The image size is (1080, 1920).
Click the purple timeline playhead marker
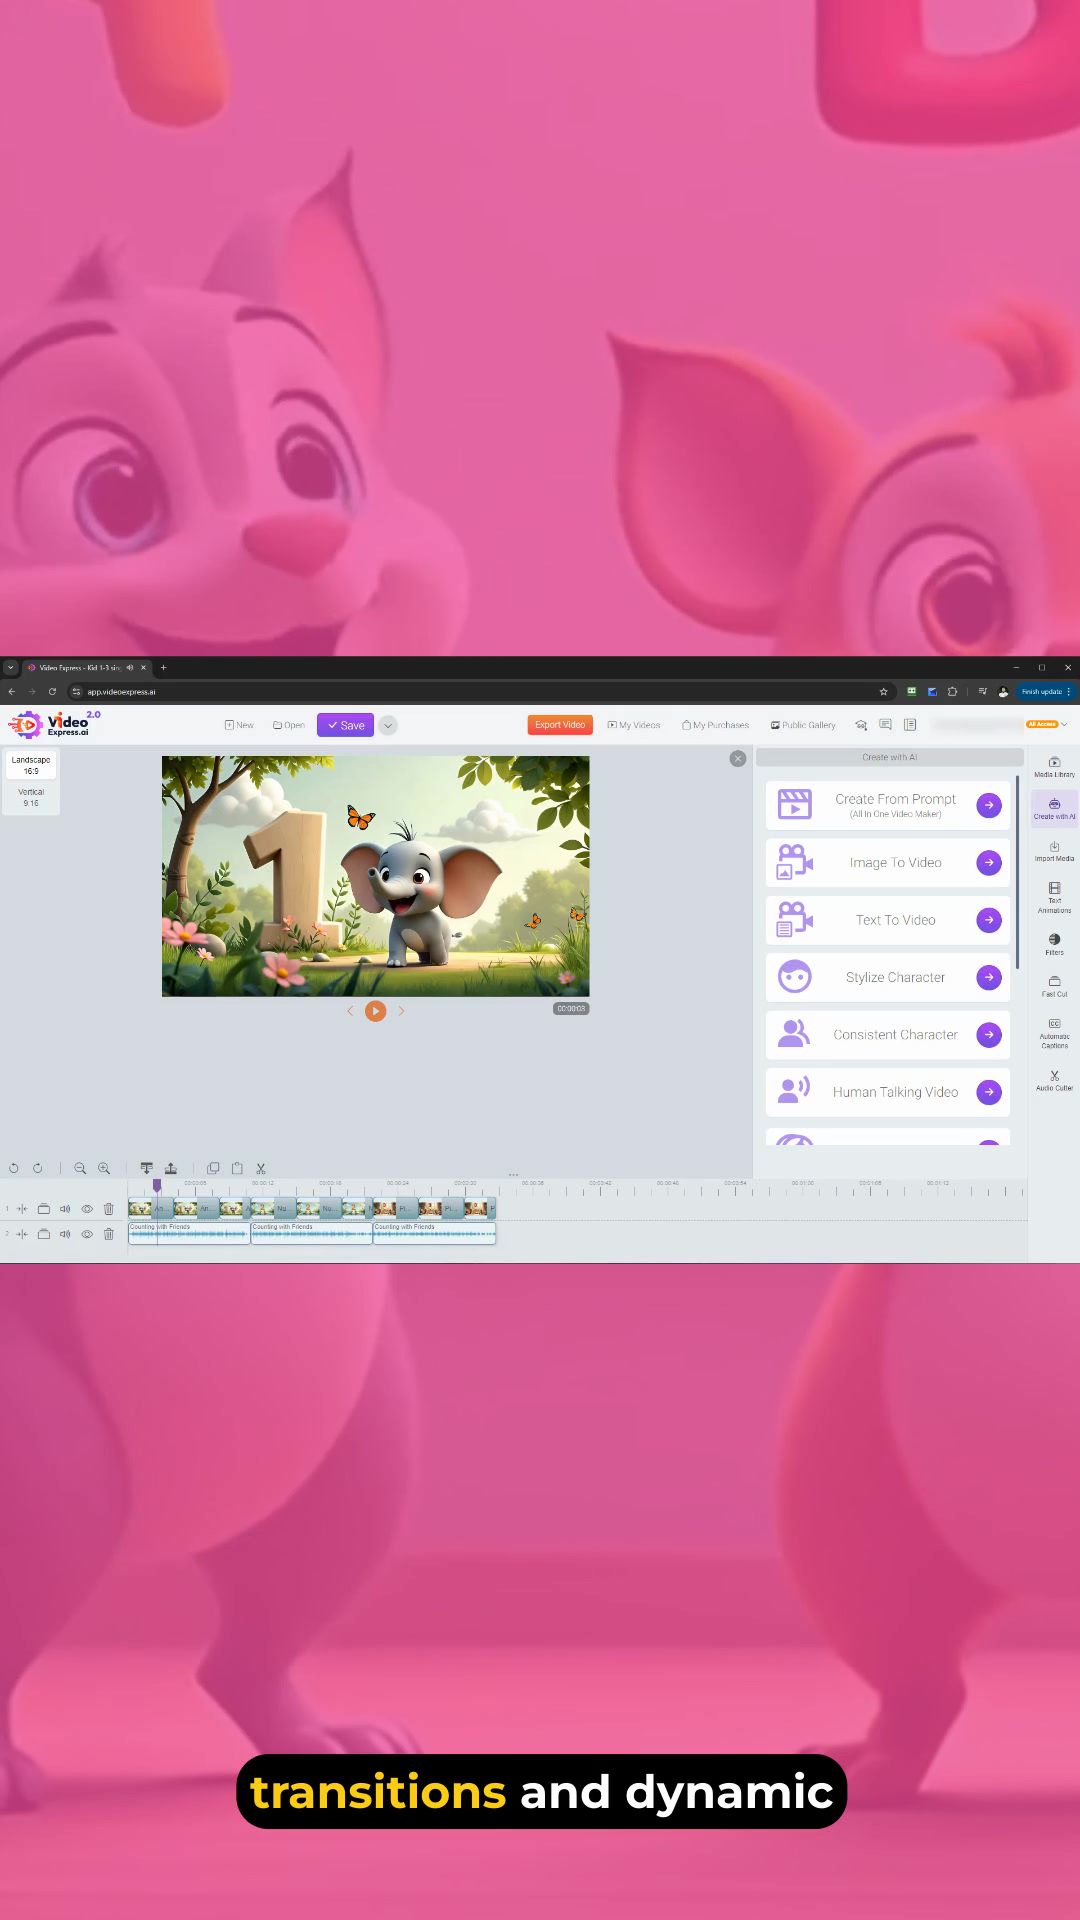(x=157, y=1185)
